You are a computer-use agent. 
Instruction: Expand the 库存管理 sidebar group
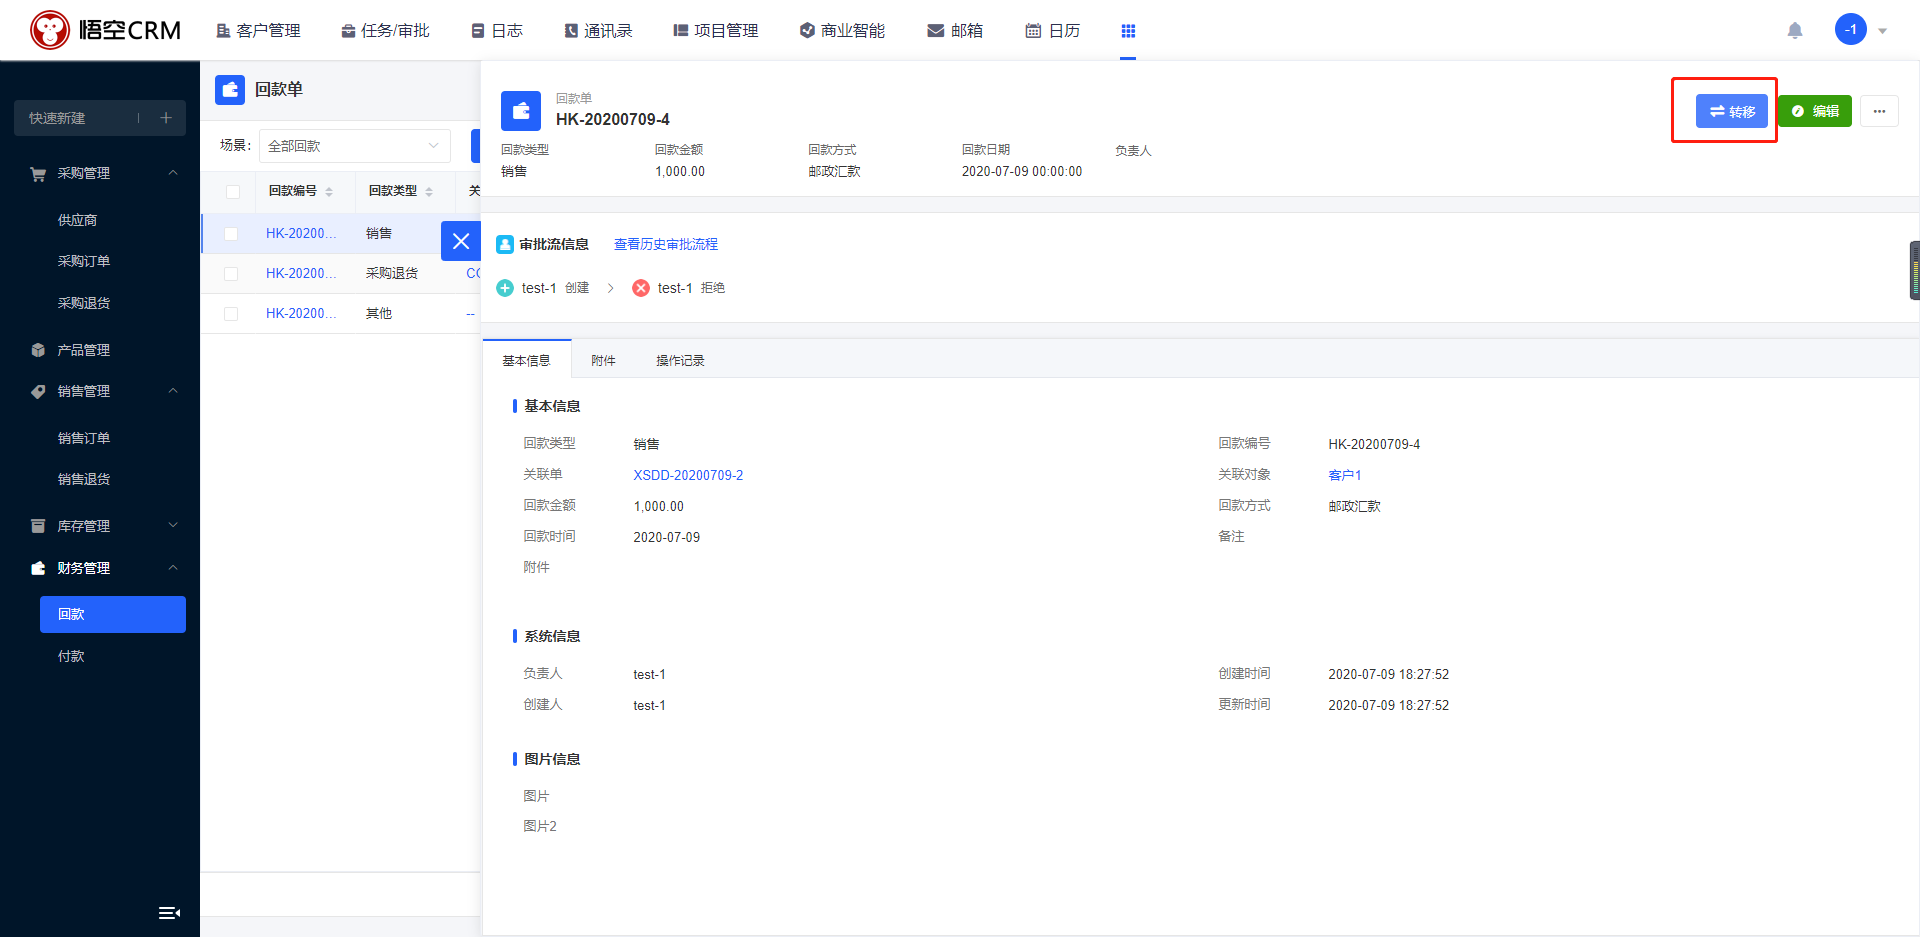click(x=173, y=526)
